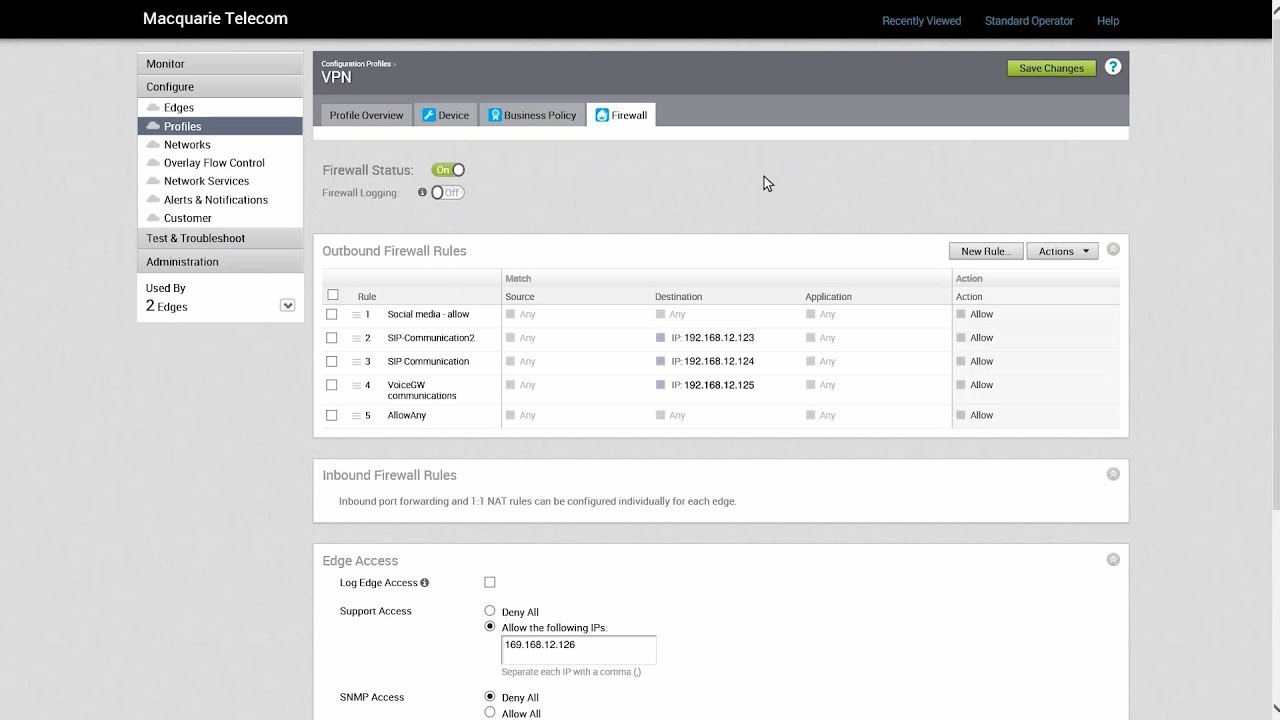Image resolution: width=1280 pixels, height=720 pixels.
Task: Switch to the Profile Overview tab
Action: pyautogui.click(x=365, y=114)
